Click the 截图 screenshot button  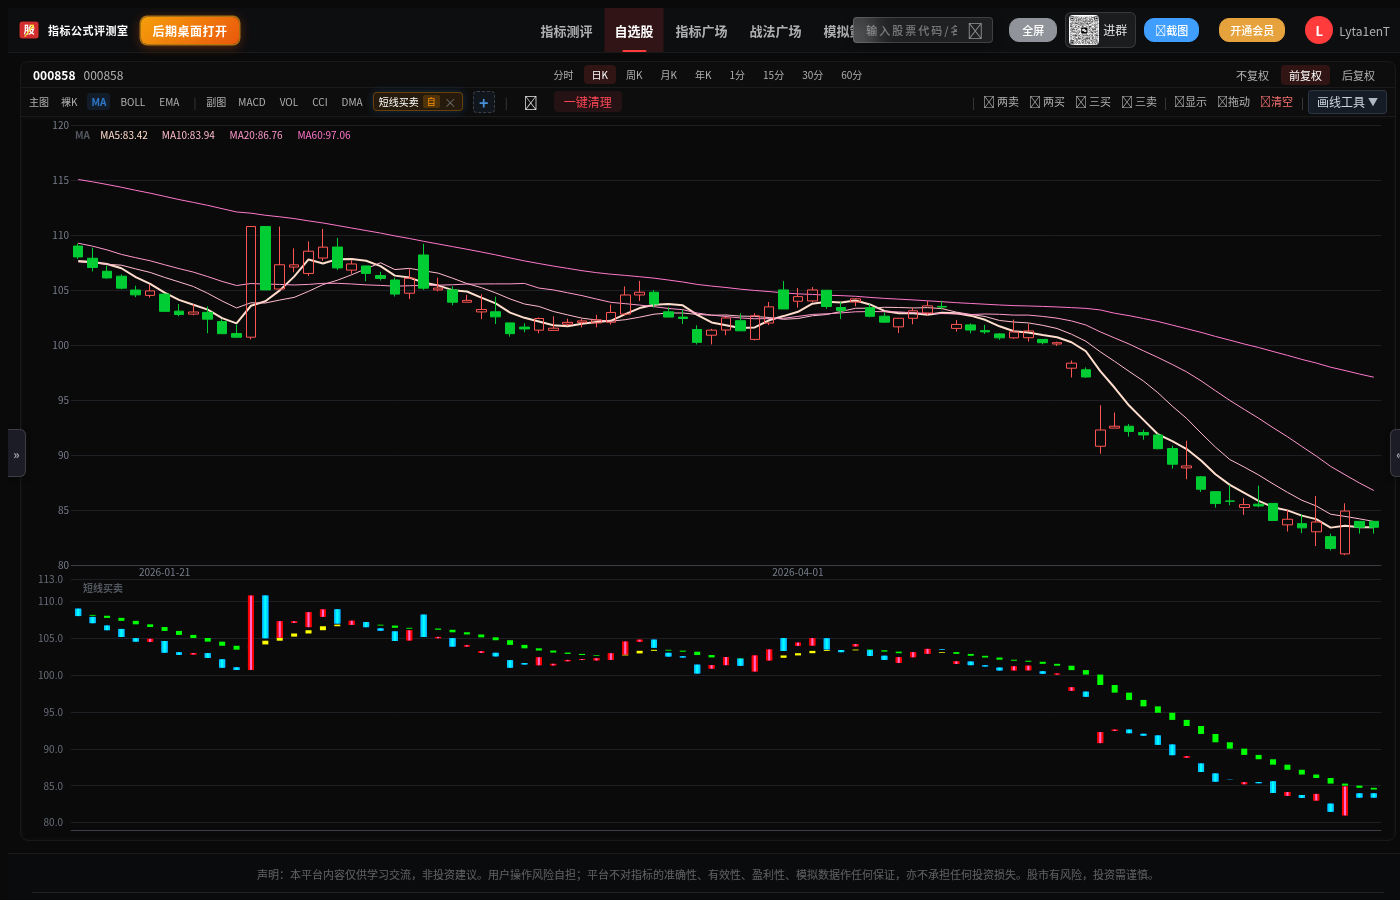tap(1171, 31)
